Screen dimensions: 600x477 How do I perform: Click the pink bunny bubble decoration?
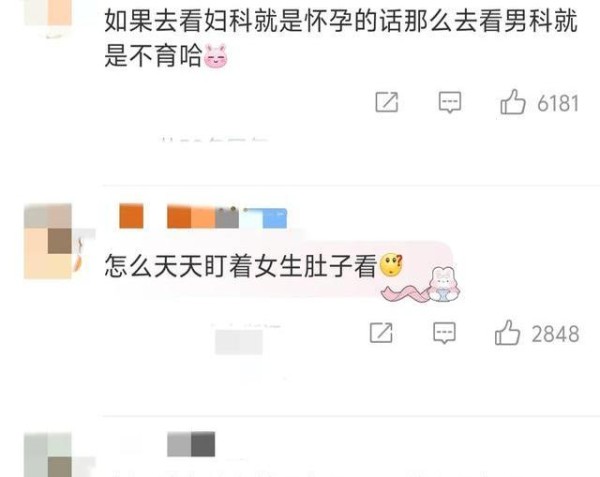click(x=421, y=285)
